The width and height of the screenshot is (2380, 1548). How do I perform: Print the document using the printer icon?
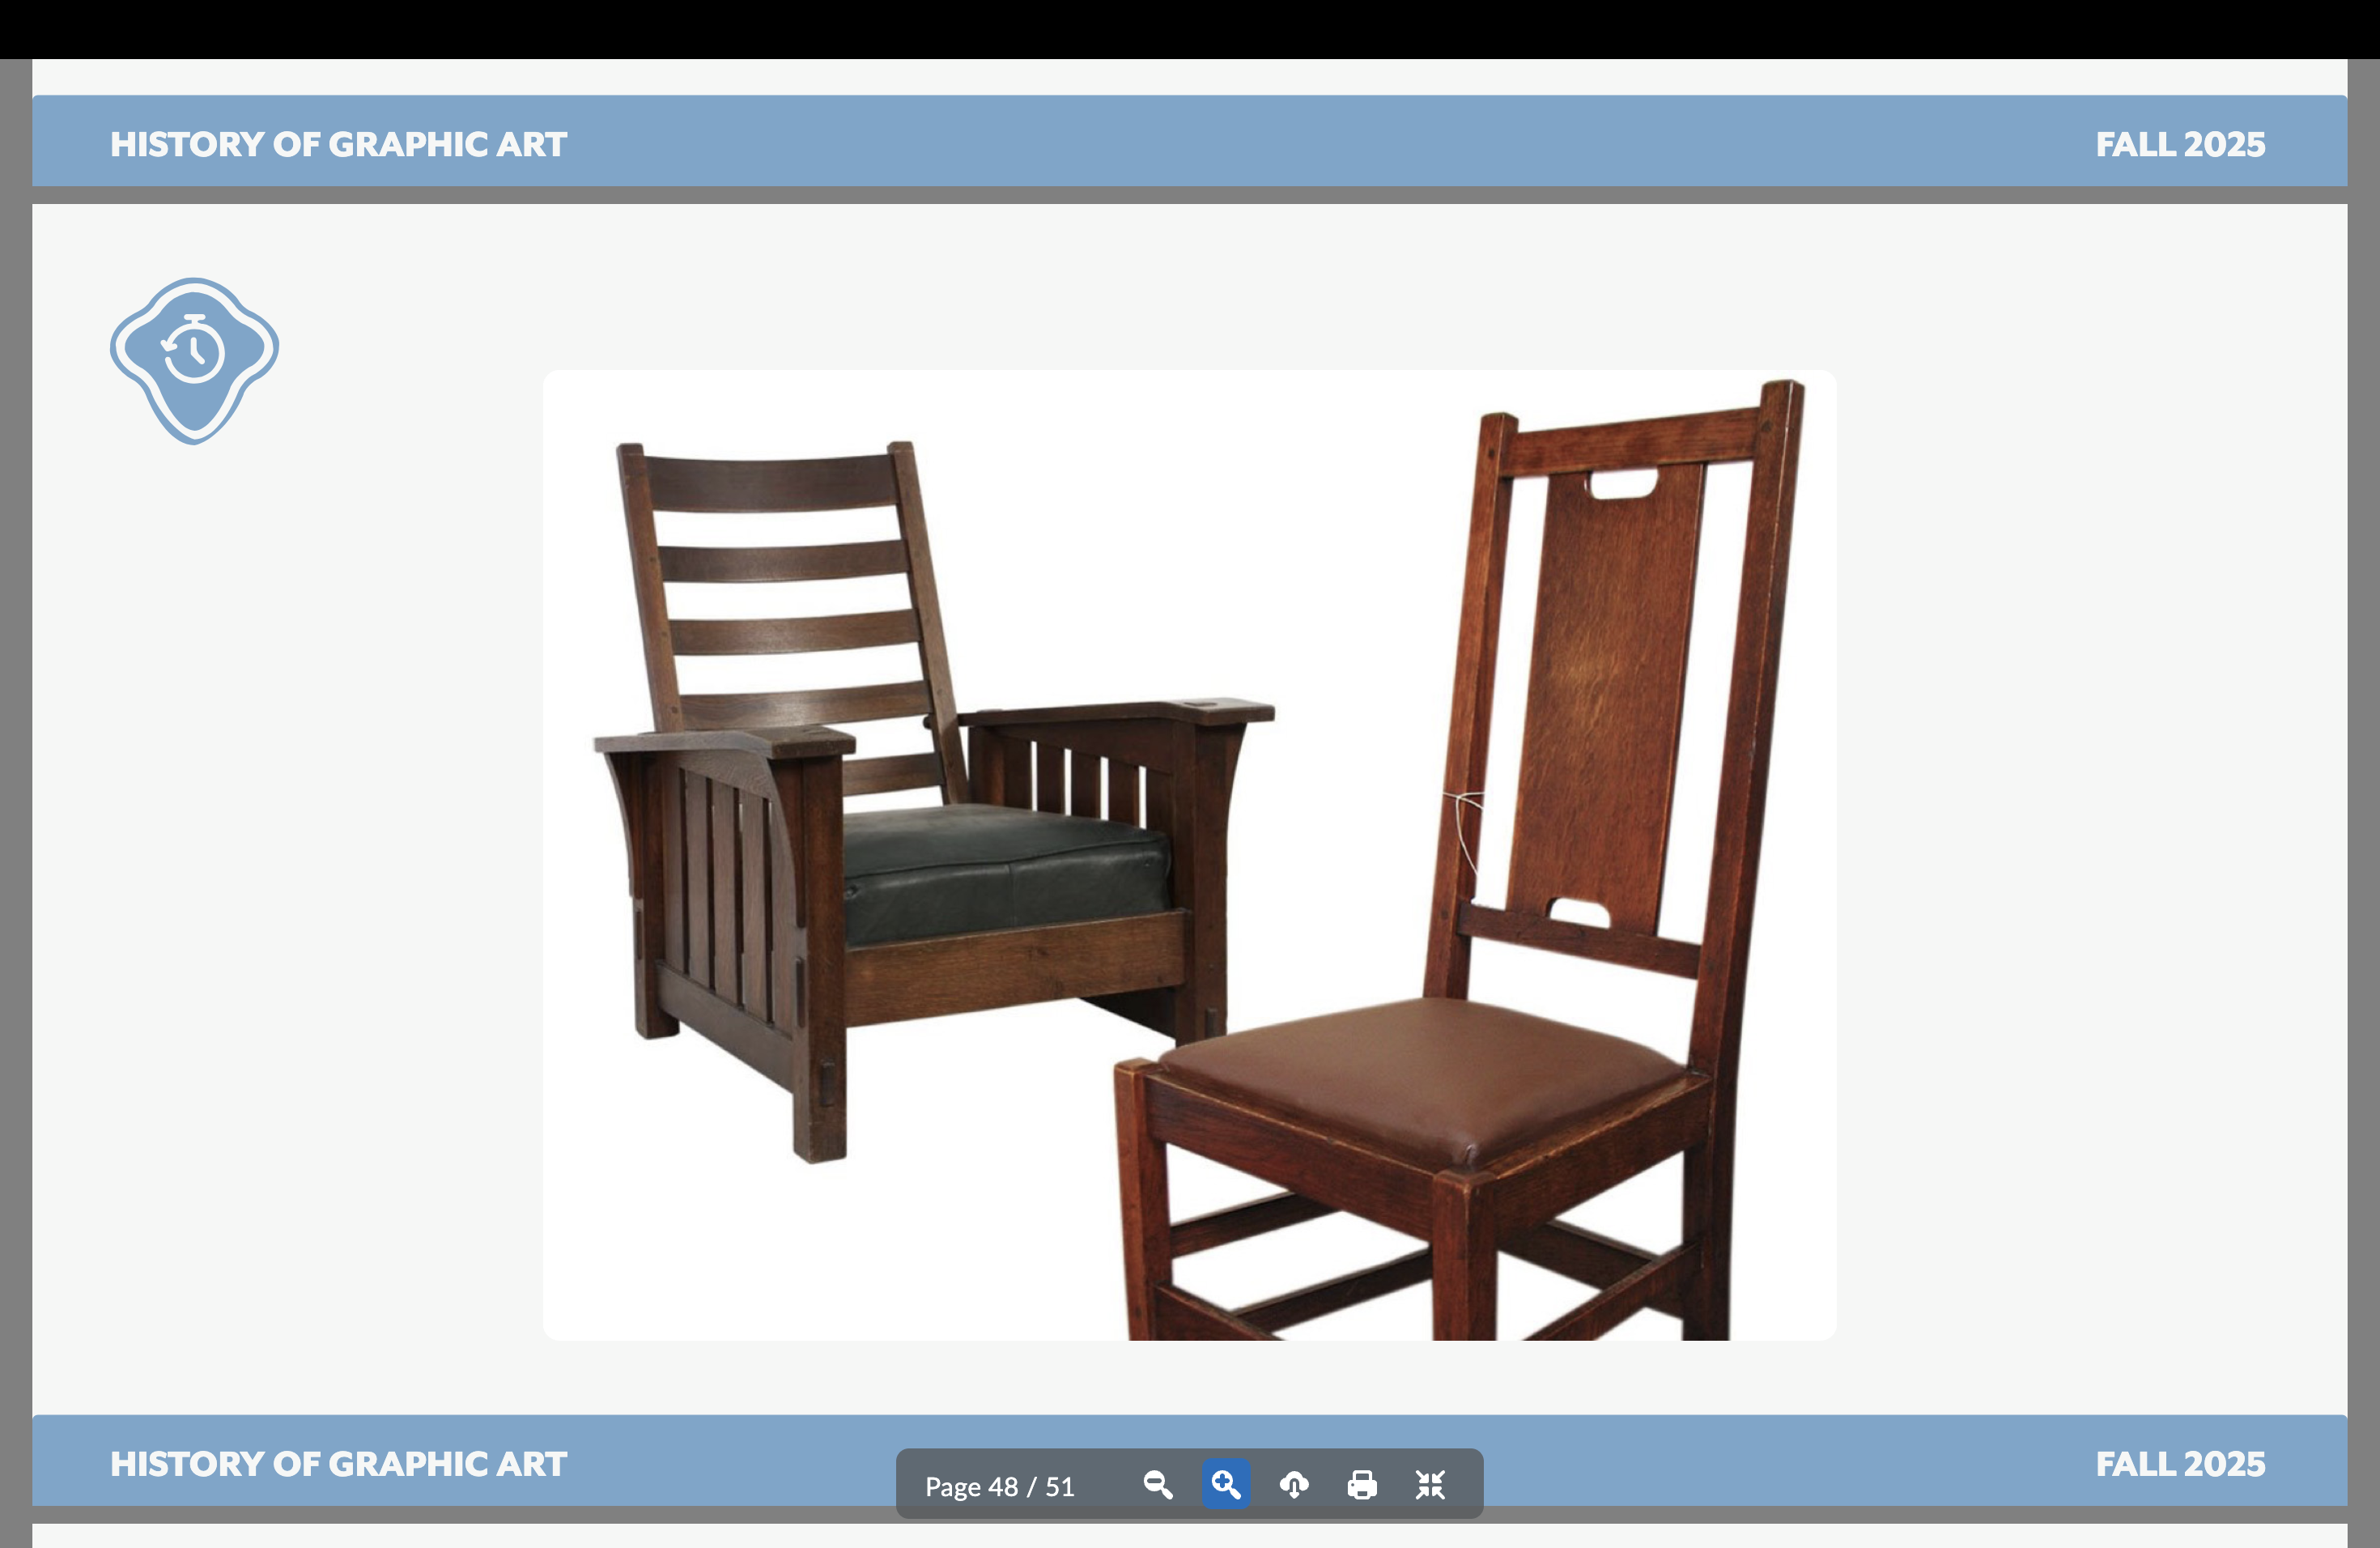click(1362, 1485)
